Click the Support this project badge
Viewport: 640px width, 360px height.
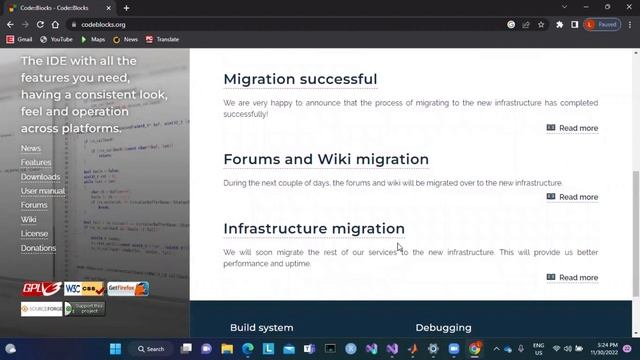tap(84, 309)
